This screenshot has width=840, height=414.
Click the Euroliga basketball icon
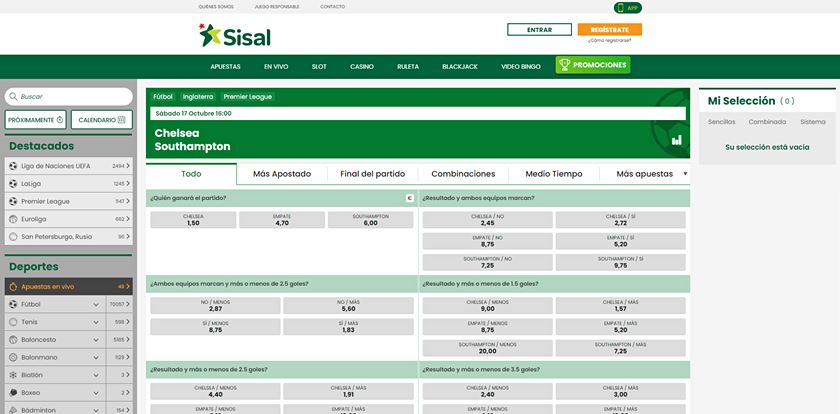pyautogui.click(x=13, y=219)
